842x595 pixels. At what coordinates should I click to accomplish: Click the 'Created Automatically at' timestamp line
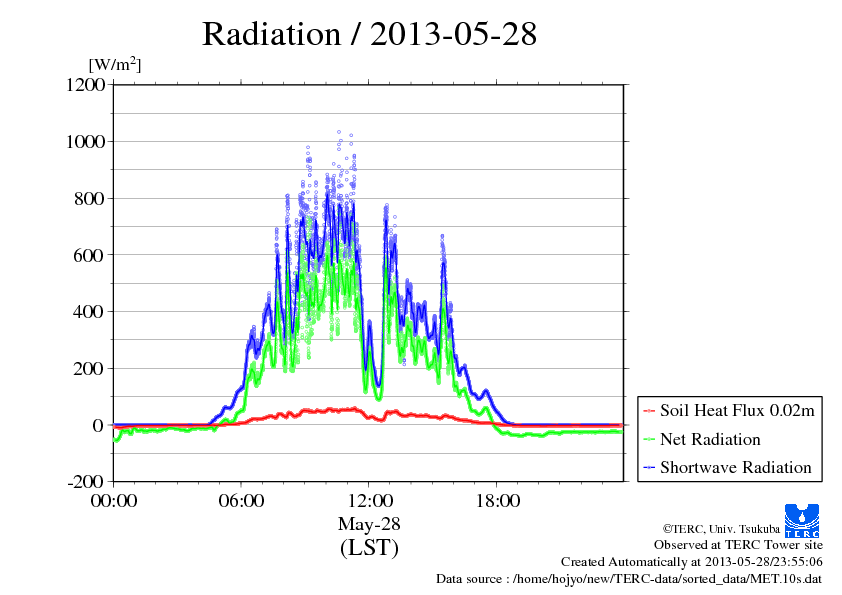[x=692, y=562]
